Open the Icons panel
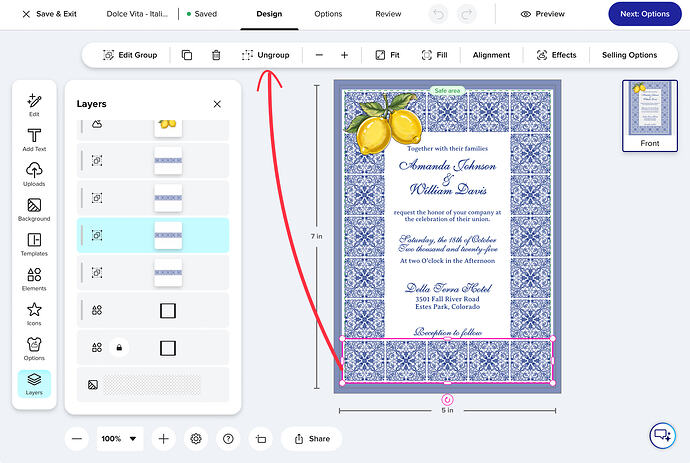 click(34, 313)
